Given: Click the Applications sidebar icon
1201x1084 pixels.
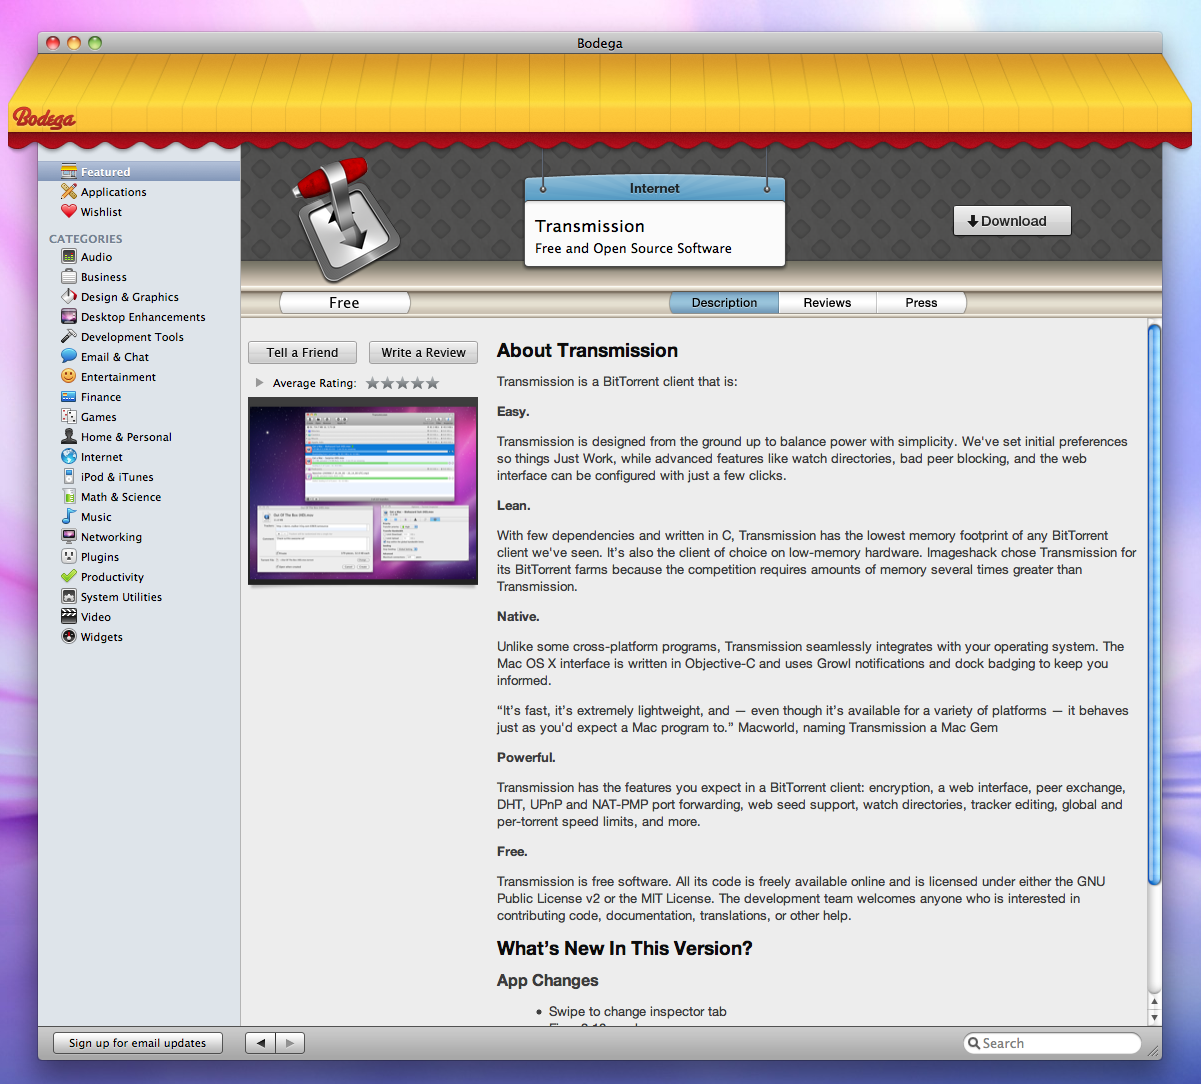Looking at the screenshot, I should 69,192.
